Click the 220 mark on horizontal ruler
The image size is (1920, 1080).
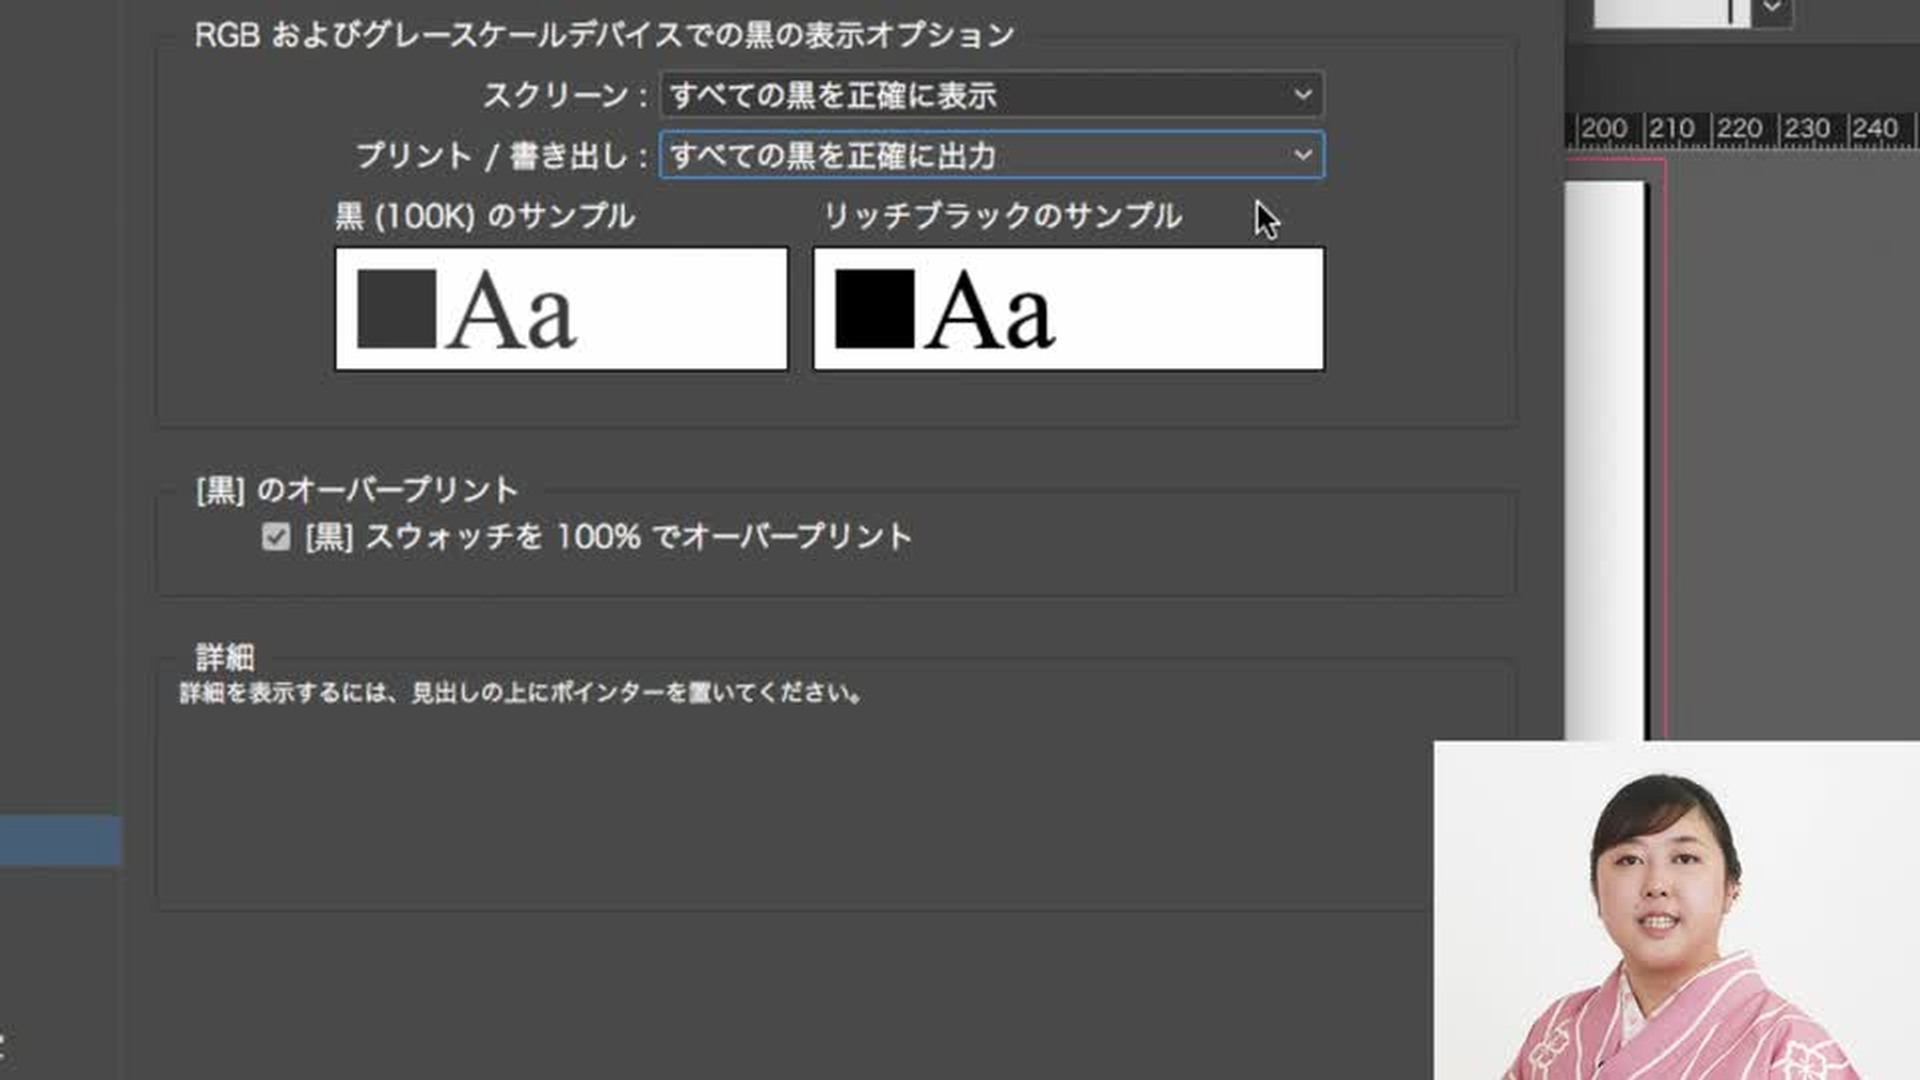coord(1739,128)
